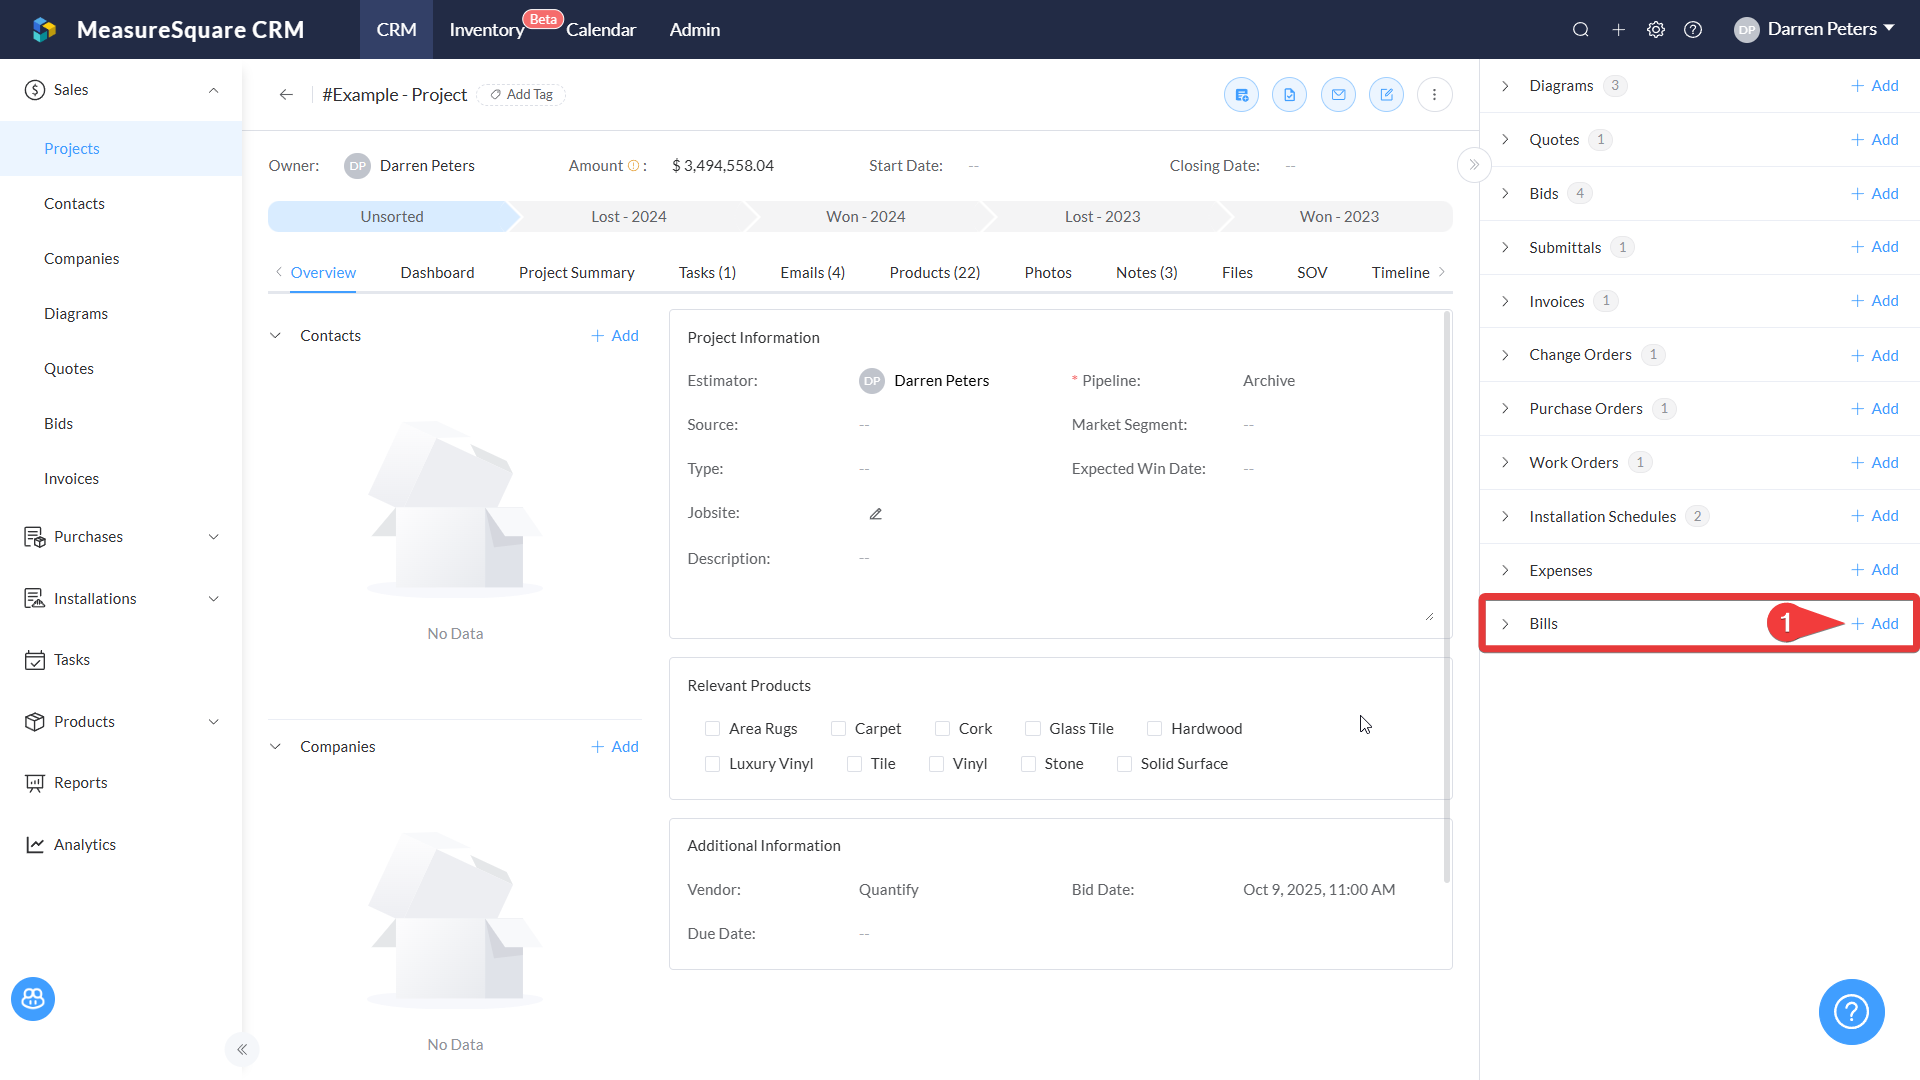Click the Add Tag button

(x=521, y=95)
